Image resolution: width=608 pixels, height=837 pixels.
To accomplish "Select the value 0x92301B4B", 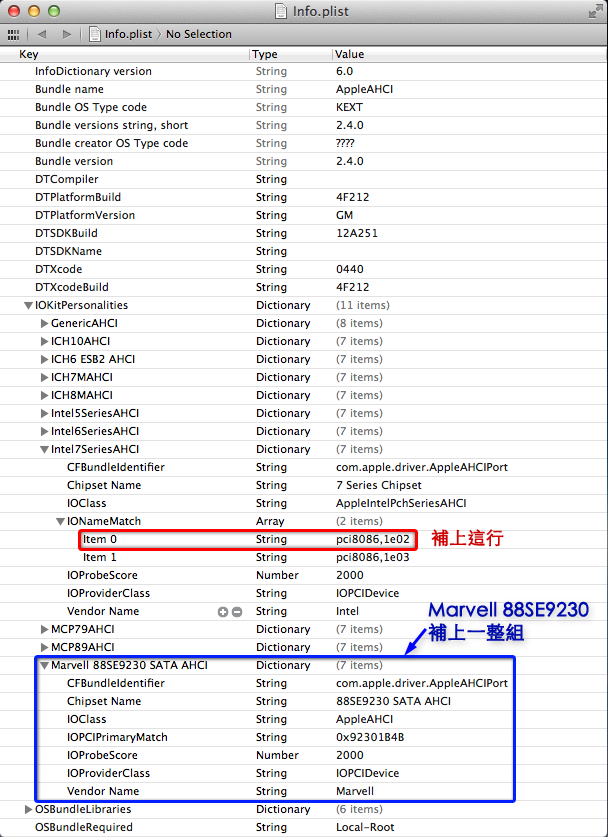I will coord(370,738).
